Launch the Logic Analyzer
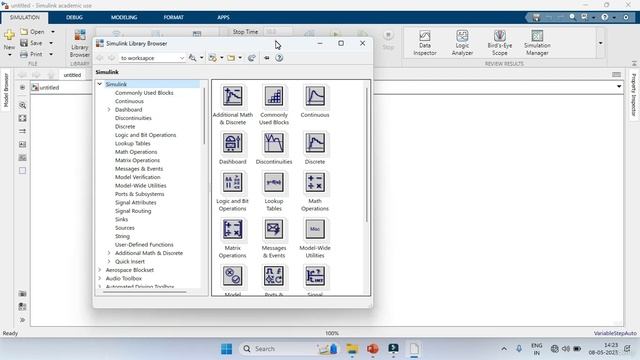The height and width of the screenshot is (360, 640). coord(462,42)
